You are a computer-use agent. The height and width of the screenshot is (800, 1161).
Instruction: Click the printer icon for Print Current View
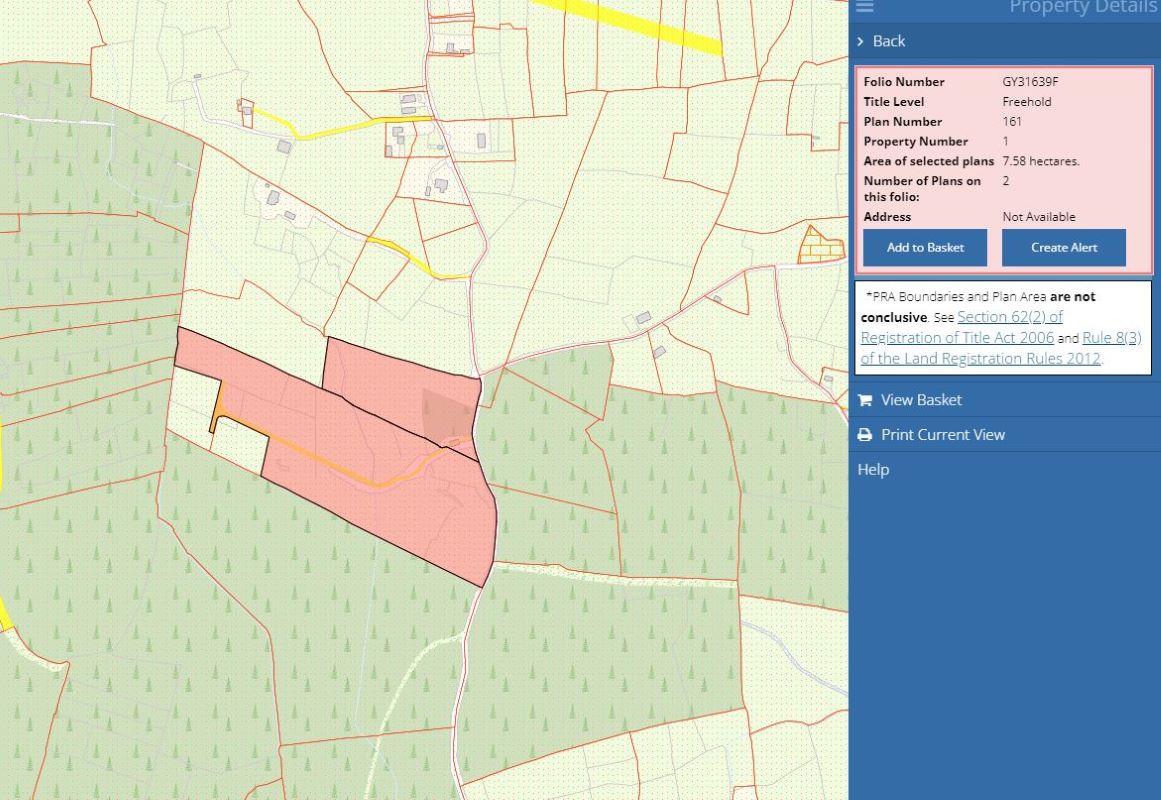[x=865, y=435]
